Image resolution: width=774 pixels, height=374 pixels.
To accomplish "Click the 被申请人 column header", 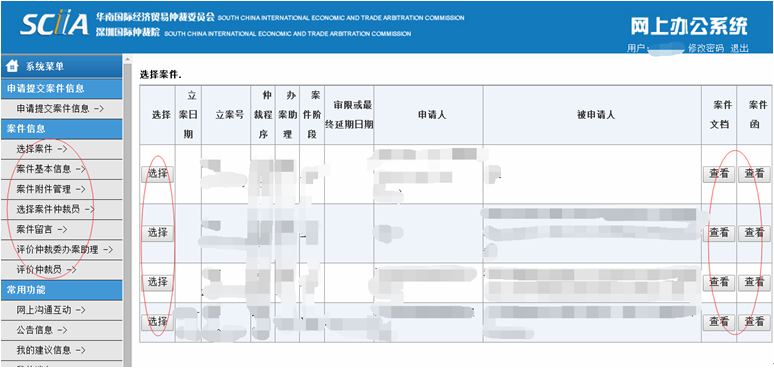I will [592, 115].
